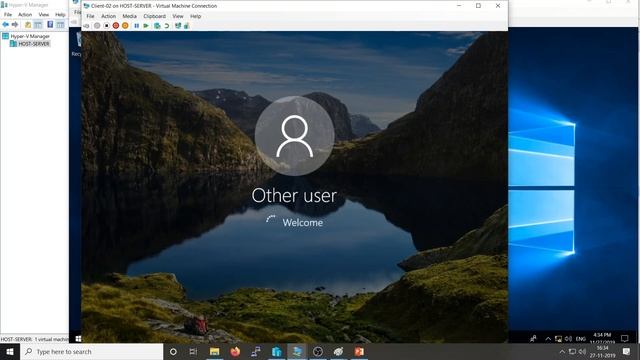Toggle enhanced session mode icon in VM toolbar

pyautogui.click(x=178, y=26)
